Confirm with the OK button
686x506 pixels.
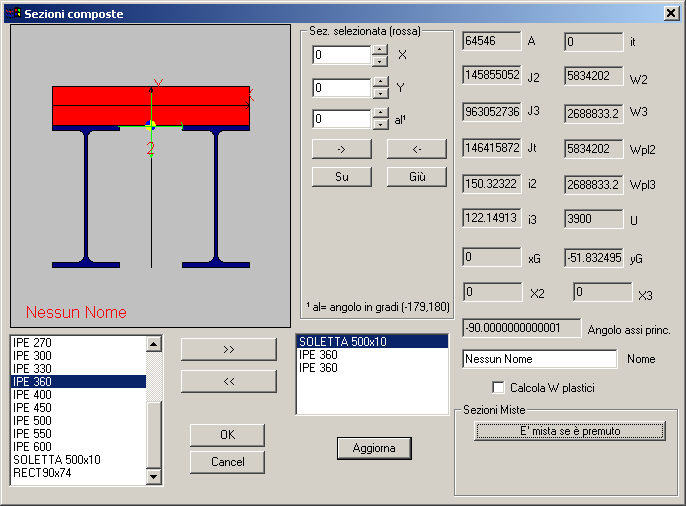(227, 435)
